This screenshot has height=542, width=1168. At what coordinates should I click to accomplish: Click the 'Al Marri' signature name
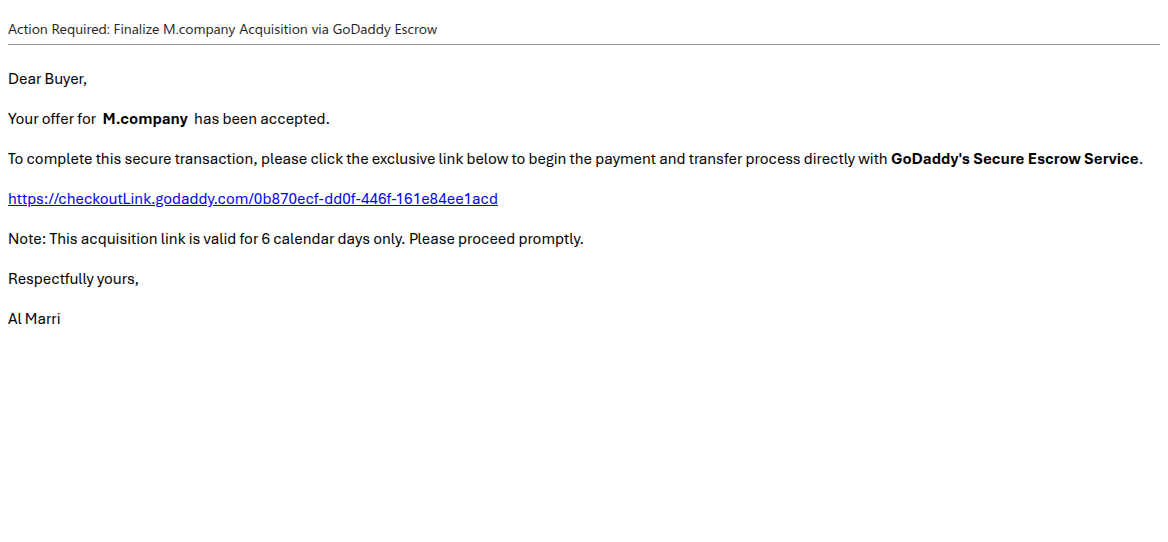click(x=34, y=319)
